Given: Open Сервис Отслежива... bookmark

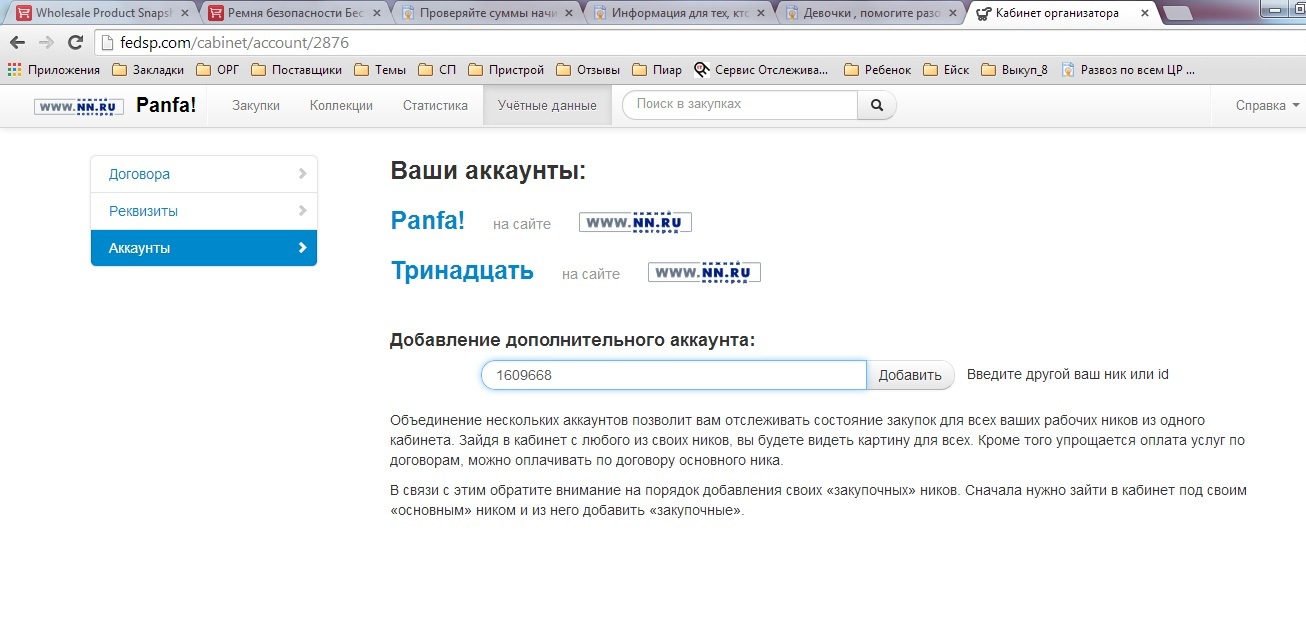Looking at the screenshot, I should [x=762, y=70].
